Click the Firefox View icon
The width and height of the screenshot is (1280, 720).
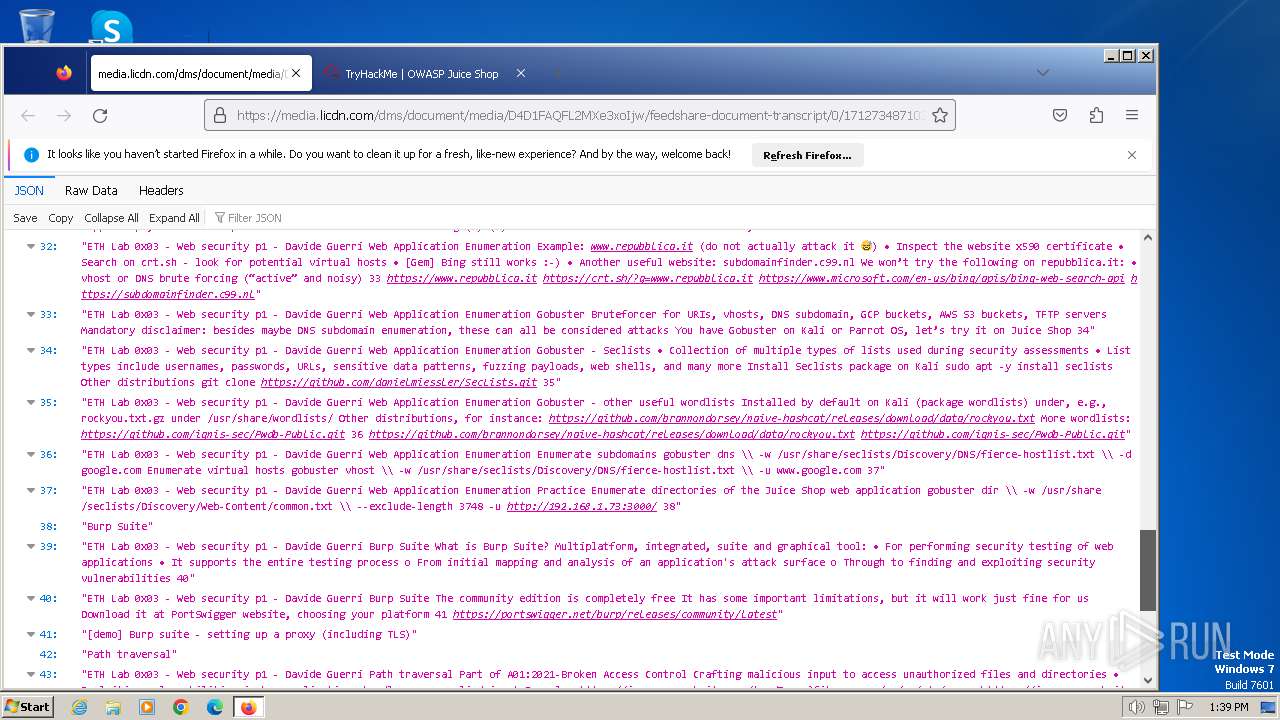64,73
